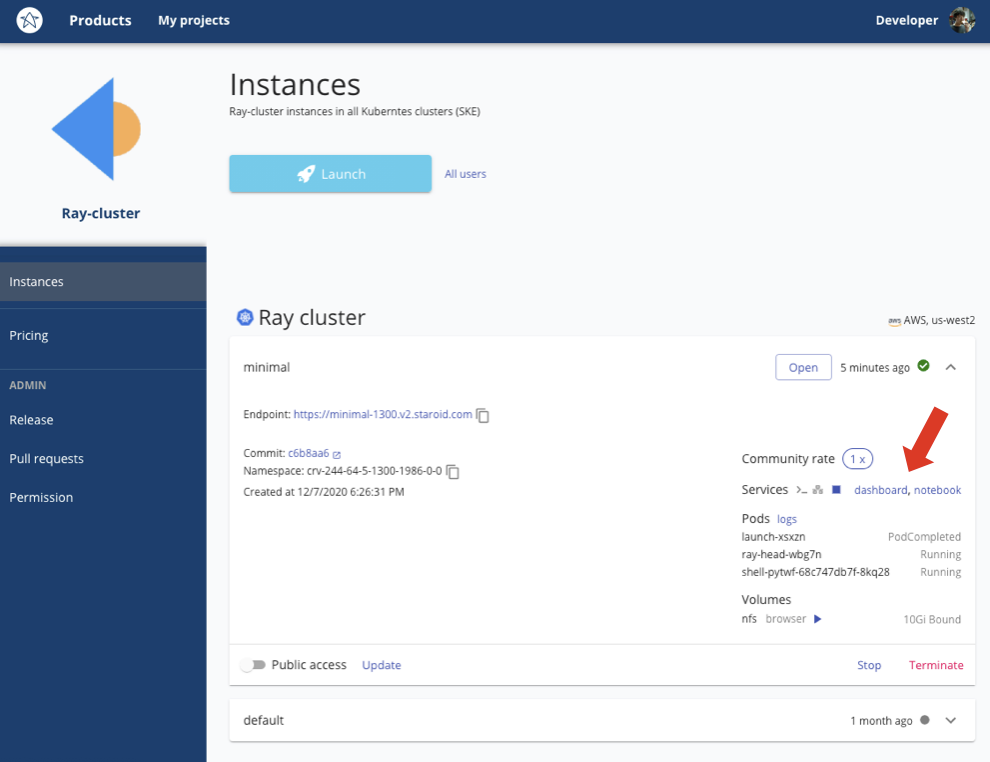Click the browser label for nfs volume
The width and height of the screenshot is (990, 762).
(x=785, y=619)
